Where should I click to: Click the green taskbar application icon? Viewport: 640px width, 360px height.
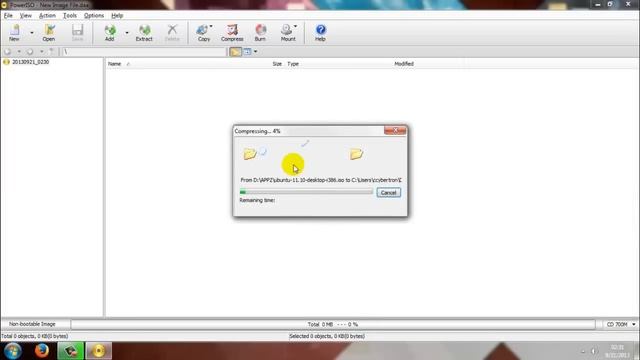[71, 351]
